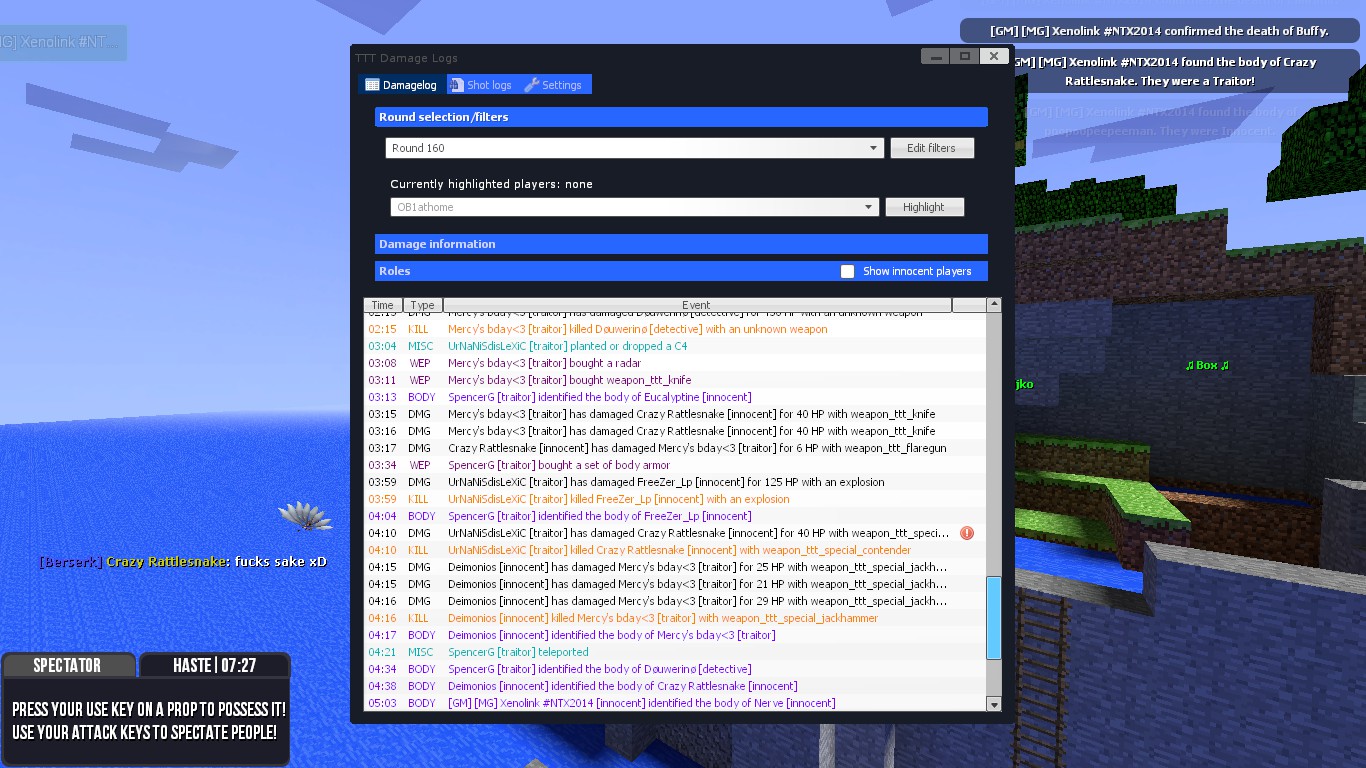Image resolution: width=1366 pixels, height=768 pixels.
Task: Select the Deimonios damage row for 21 HP
Action: click(675, 584)
